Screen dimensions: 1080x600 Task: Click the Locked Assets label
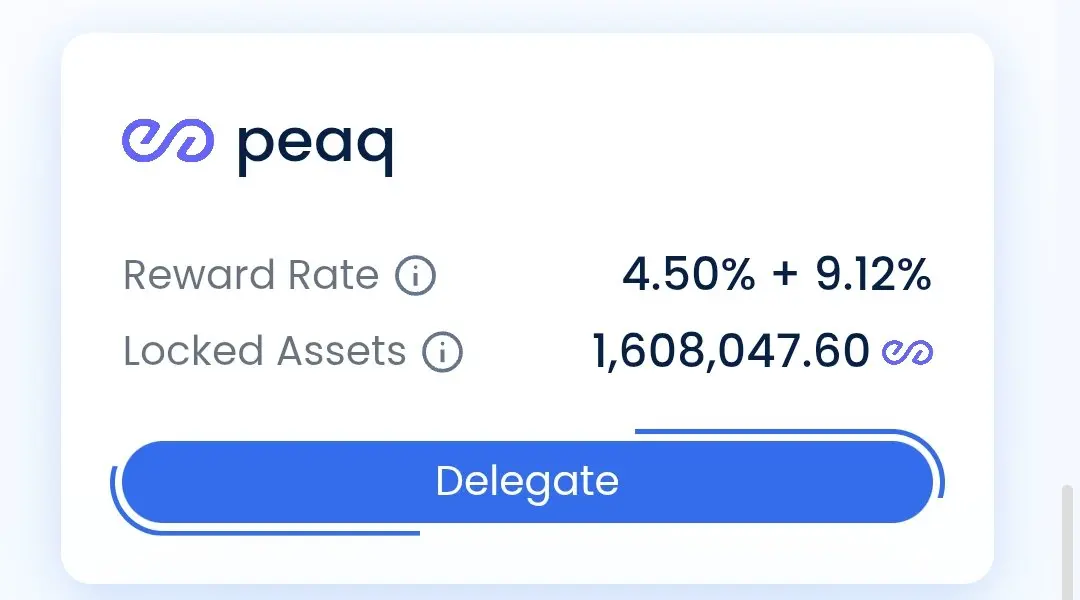pyautogui.click(x=264, y=351)
